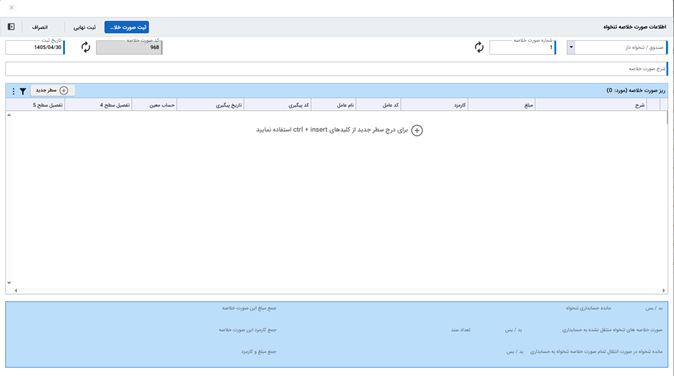This screenshot has width=674, height=376.
Task: Focus the شرح صورت خلاصه description field
Action: click(x=337, y=69)
